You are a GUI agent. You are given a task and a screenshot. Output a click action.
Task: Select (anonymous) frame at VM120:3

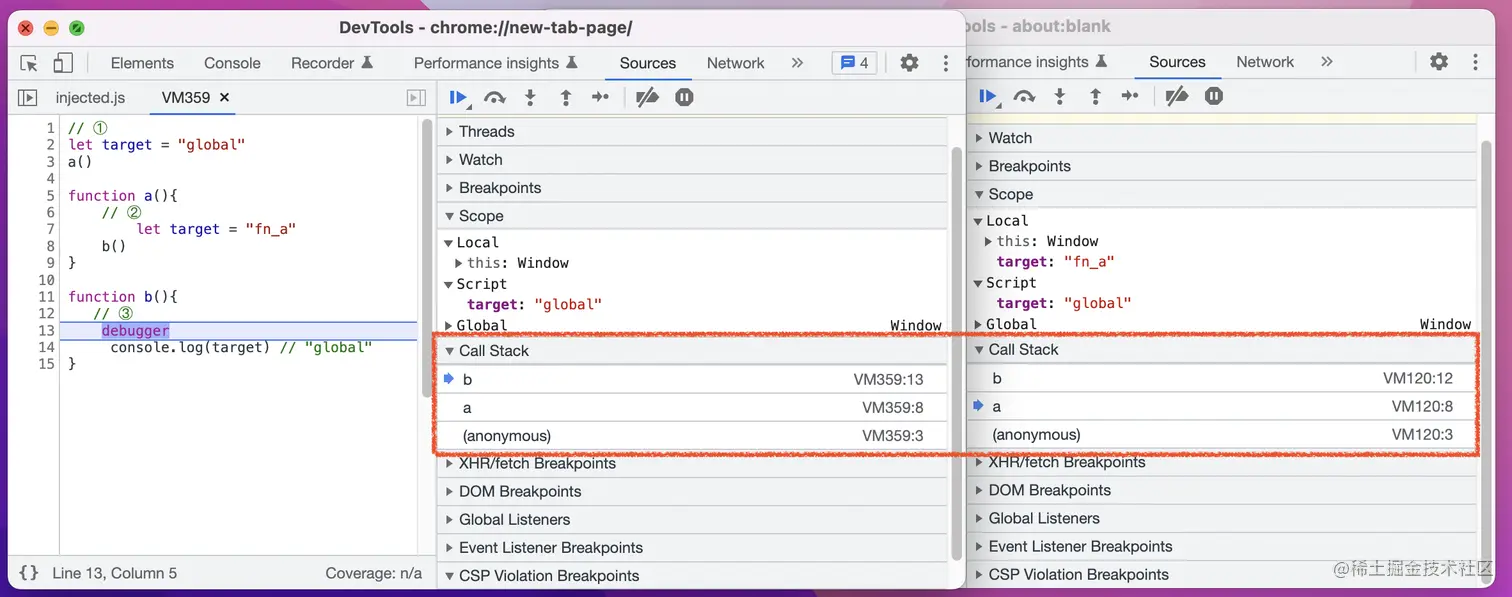[1222, 434]
